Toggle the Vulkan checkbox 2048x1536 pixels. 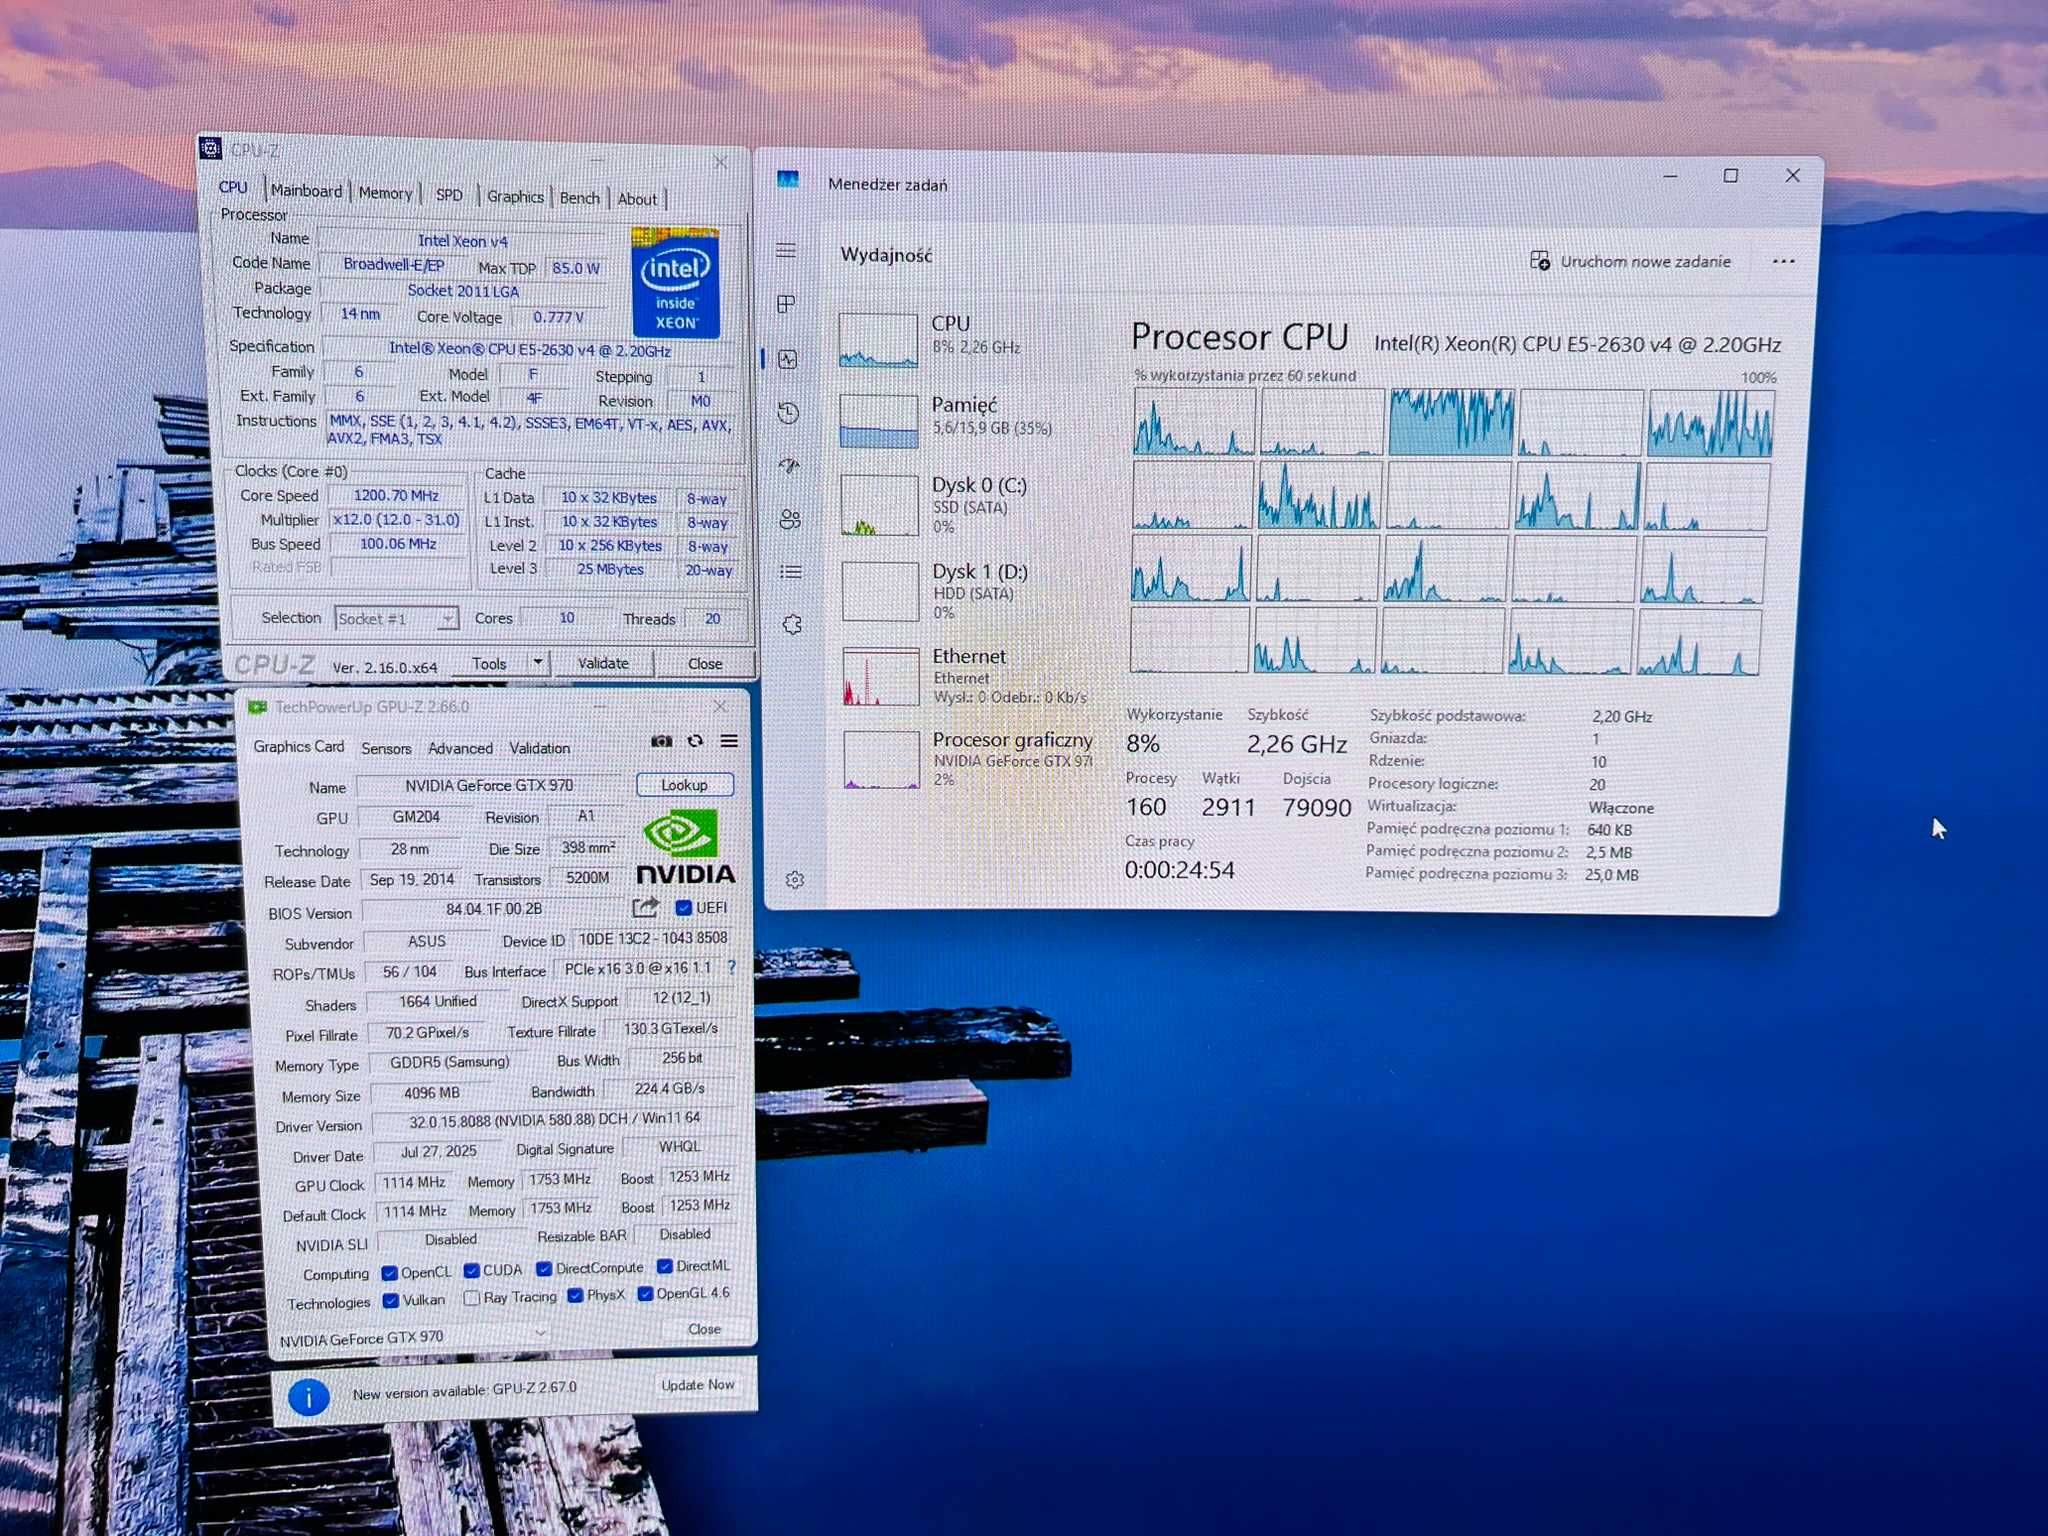click(x=391, y=1301)
